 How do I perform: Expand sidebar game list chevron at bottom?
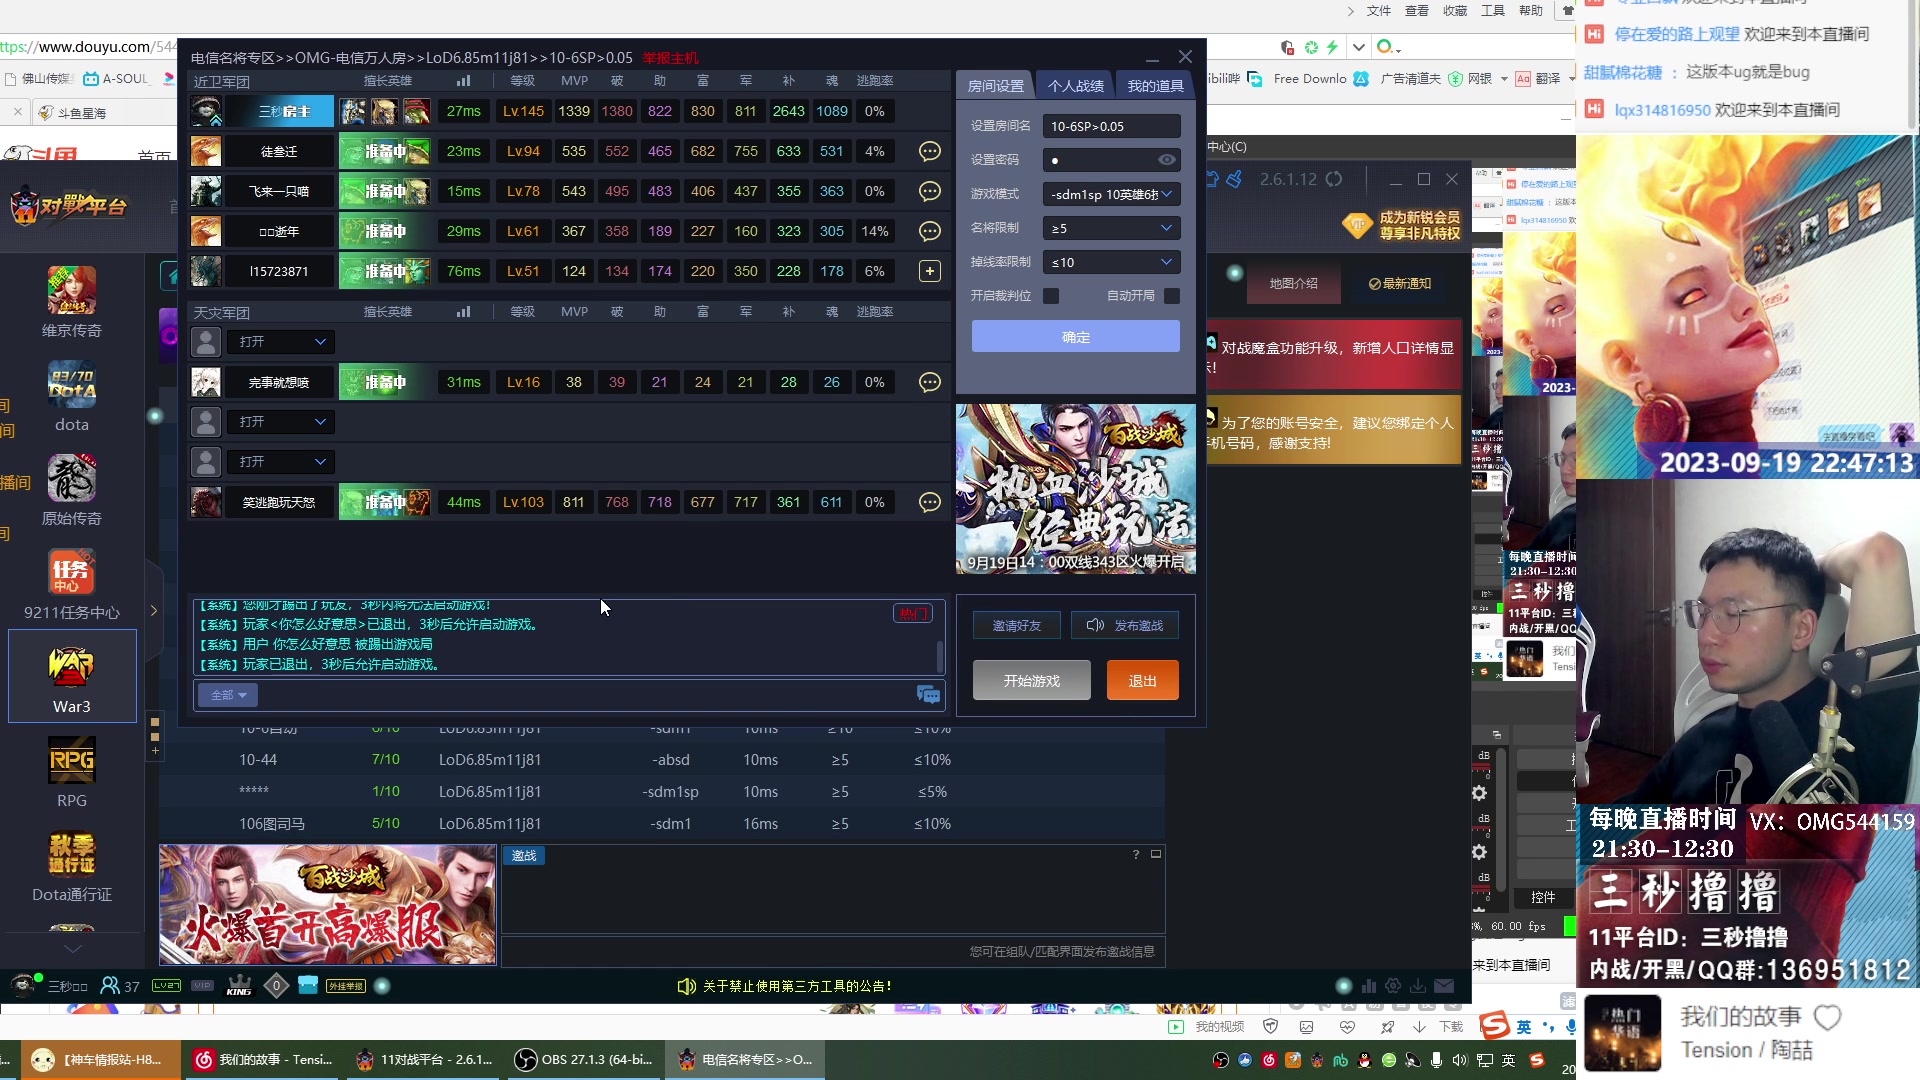(72, 949)
